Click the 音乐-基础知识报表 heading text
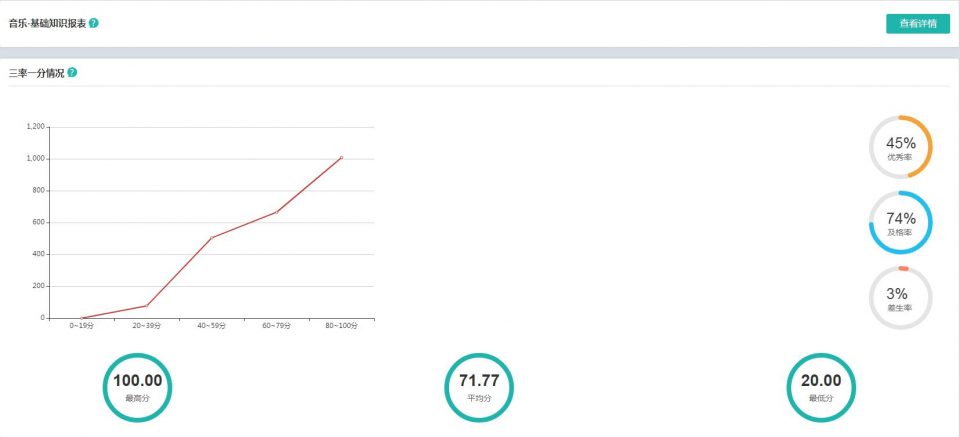960x437 pixels. point(47,23)
